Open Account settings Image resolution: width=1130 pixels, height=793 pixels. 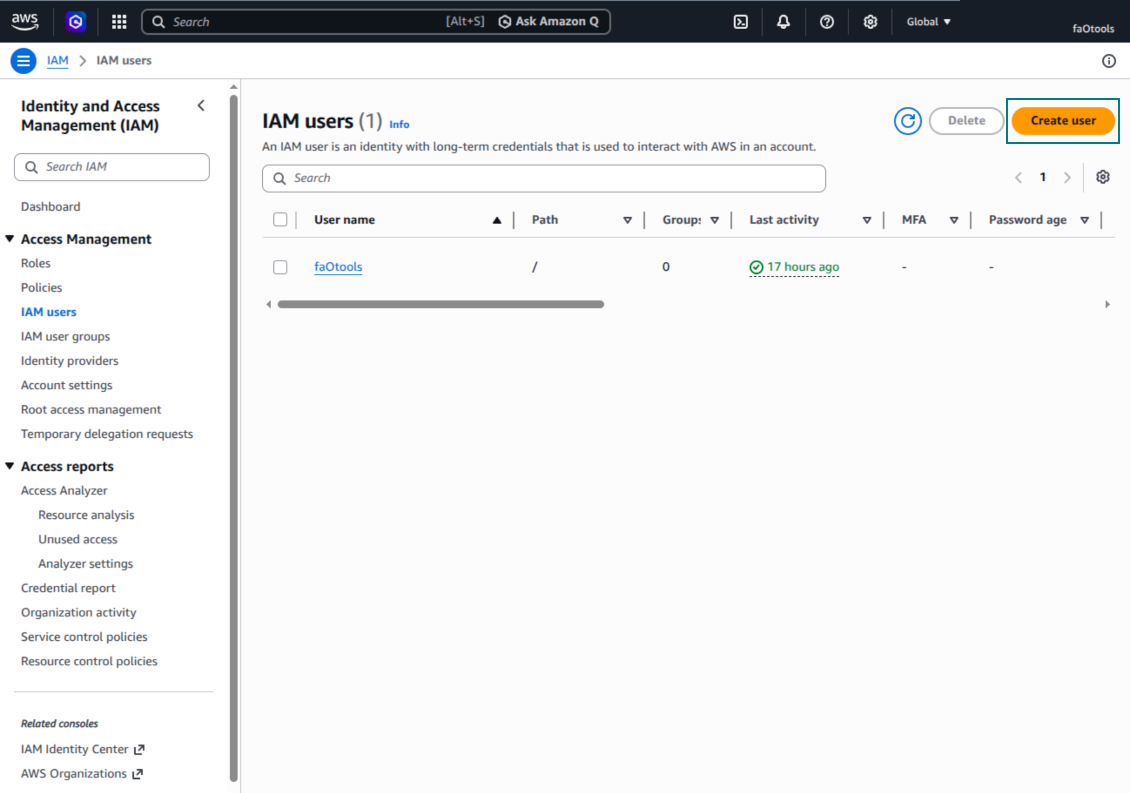(66, 385)
